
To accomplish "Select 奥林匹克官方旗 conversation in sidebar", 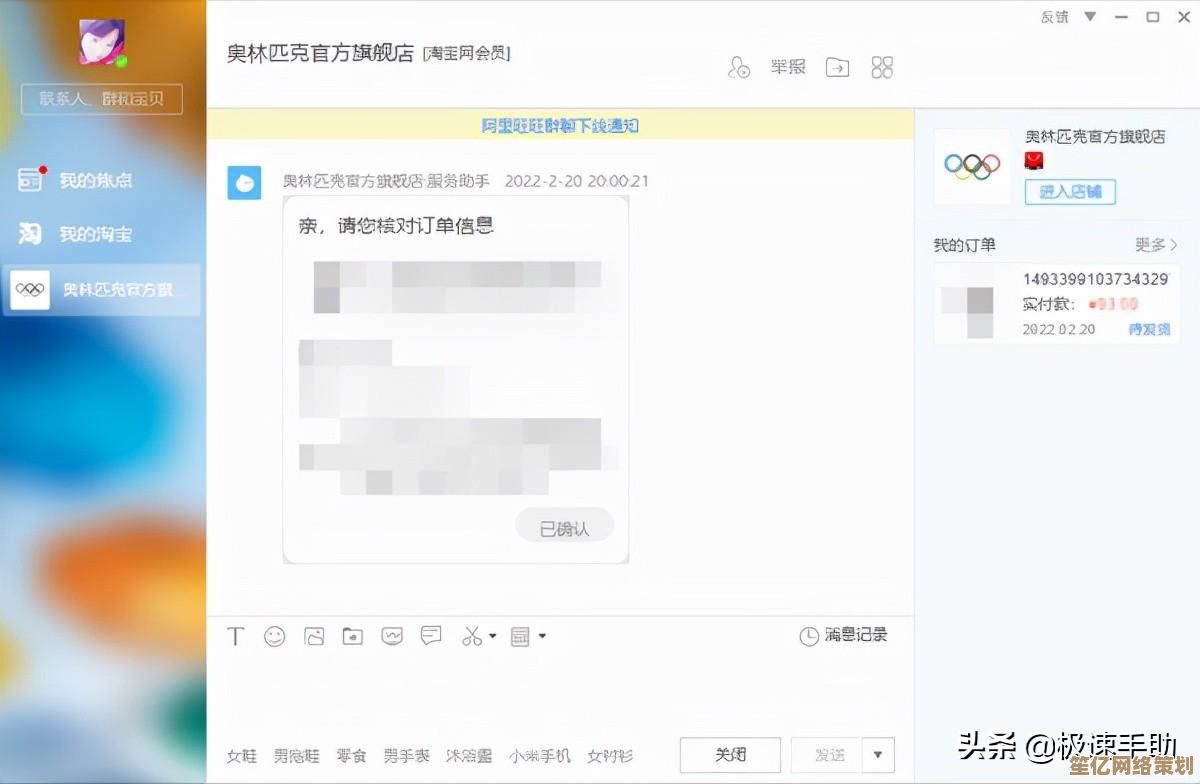I will 102,290.
